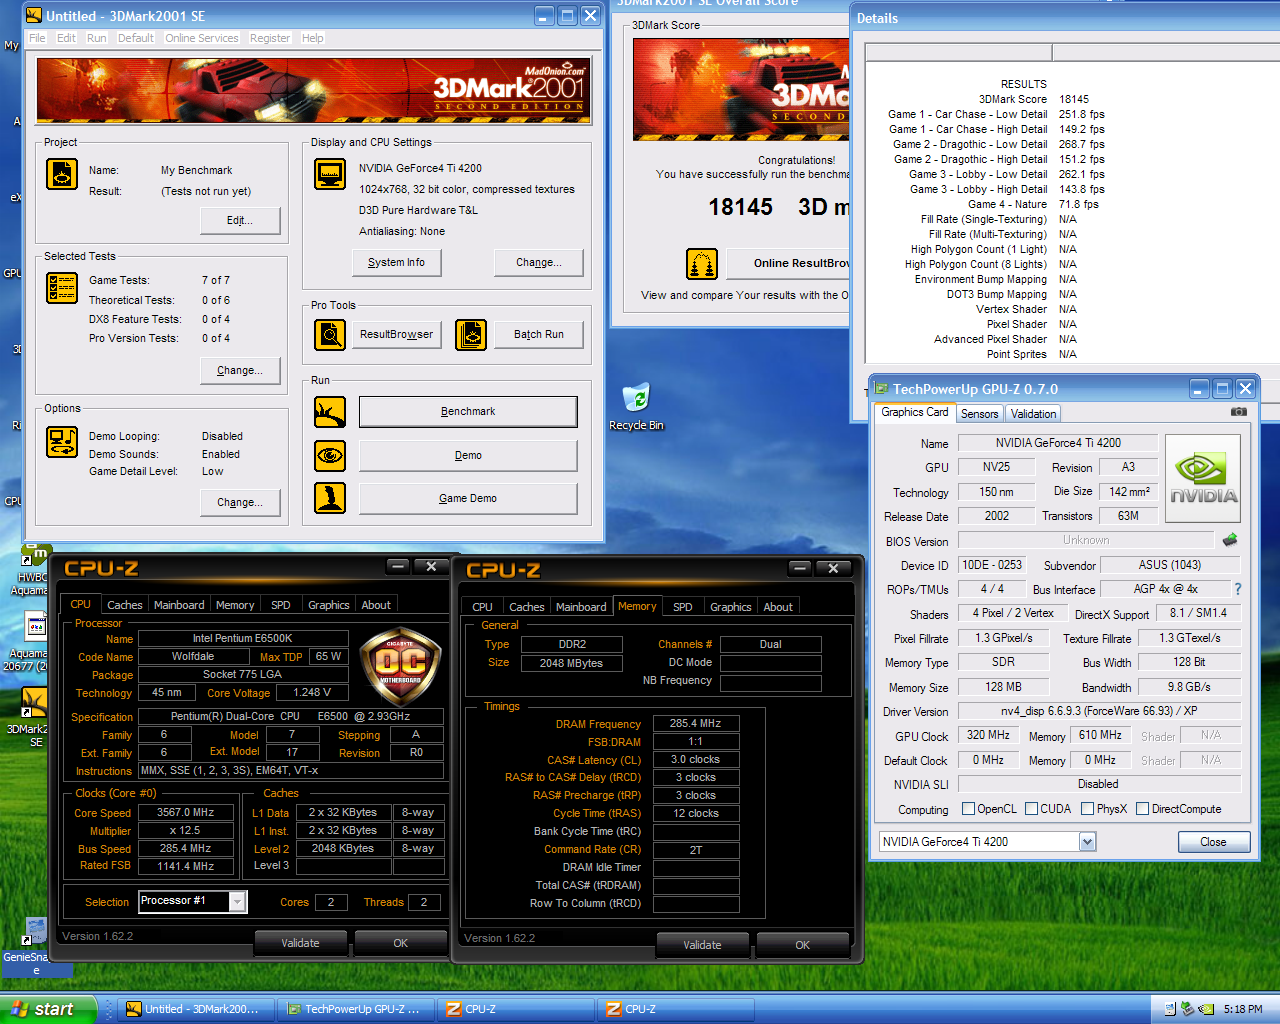The height and width of the screenshot is (1024, 1280).
Task: Click Change... button in Selected Tests section
Action: click(240, 370)
